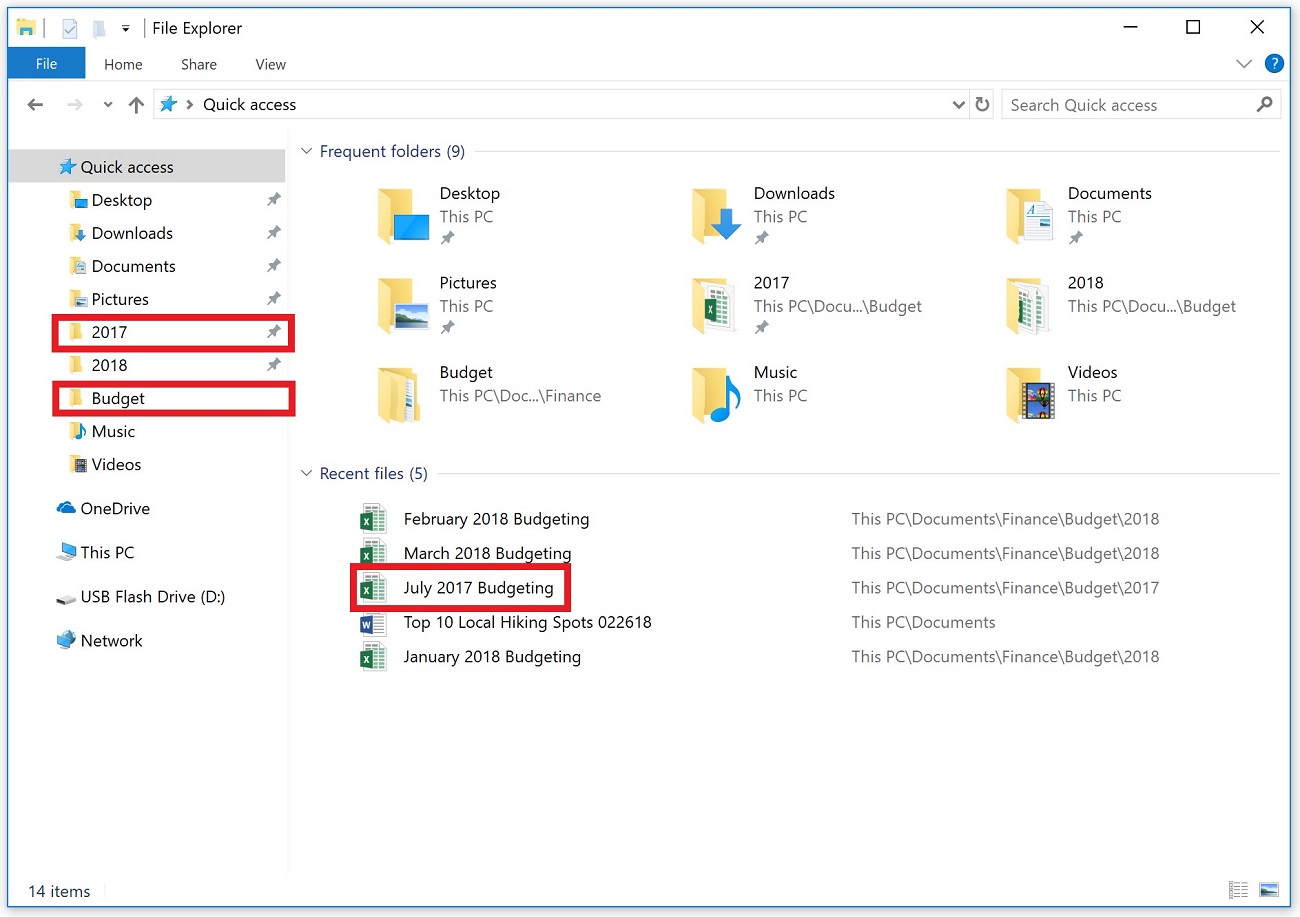Select the OneDrive cloud icon in the sidebar
The width and height of the screenshot is (1300, 917).
tap(66, 508)
